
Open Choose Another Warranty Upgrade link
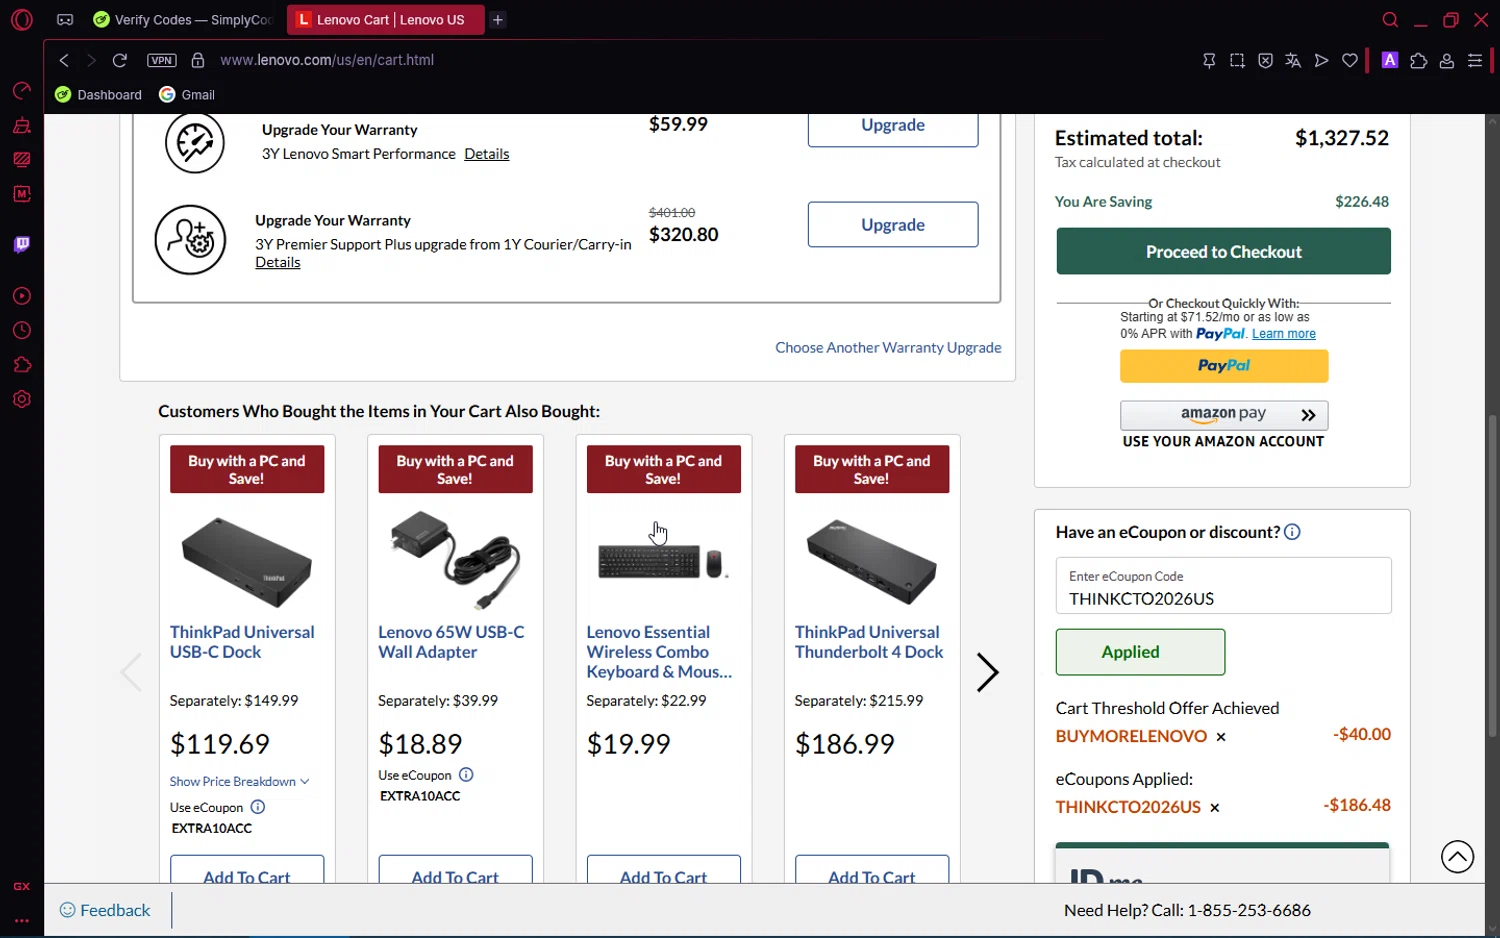pyautogui.click(x=888, y=348)
